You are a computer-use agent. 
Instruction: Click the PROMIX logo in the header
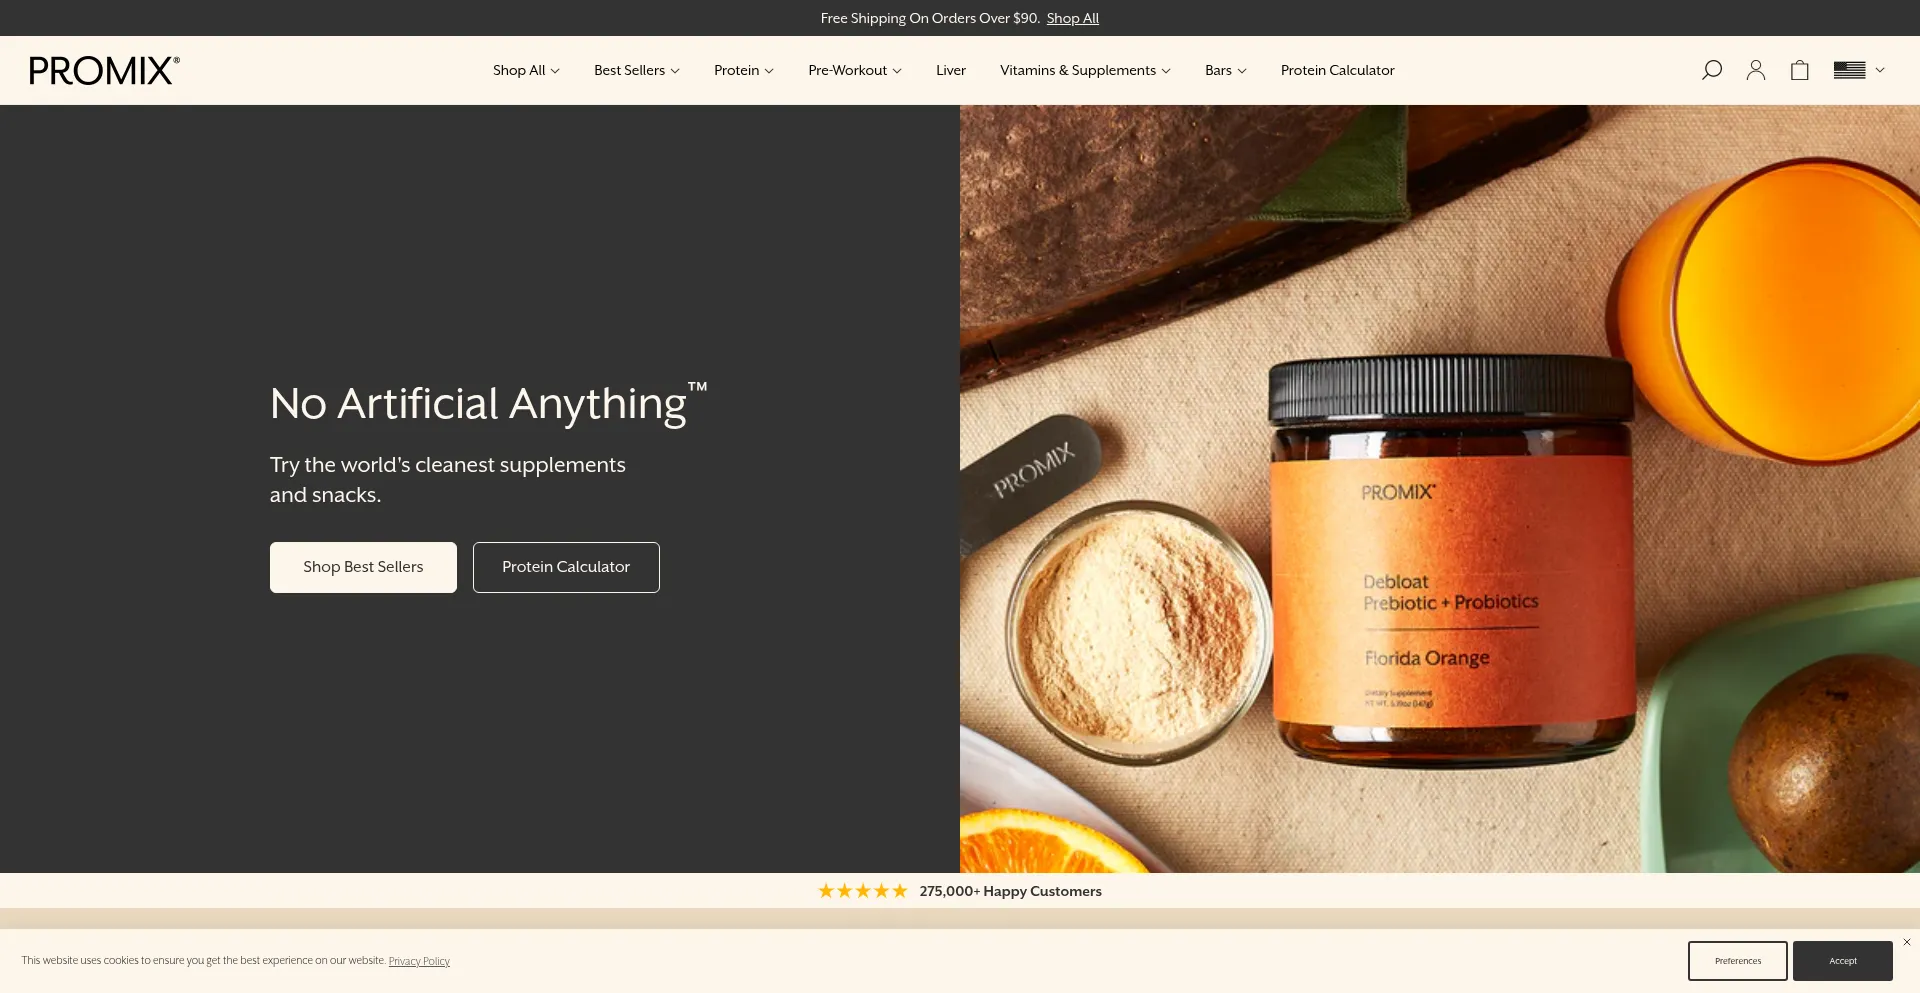[104, 70]
